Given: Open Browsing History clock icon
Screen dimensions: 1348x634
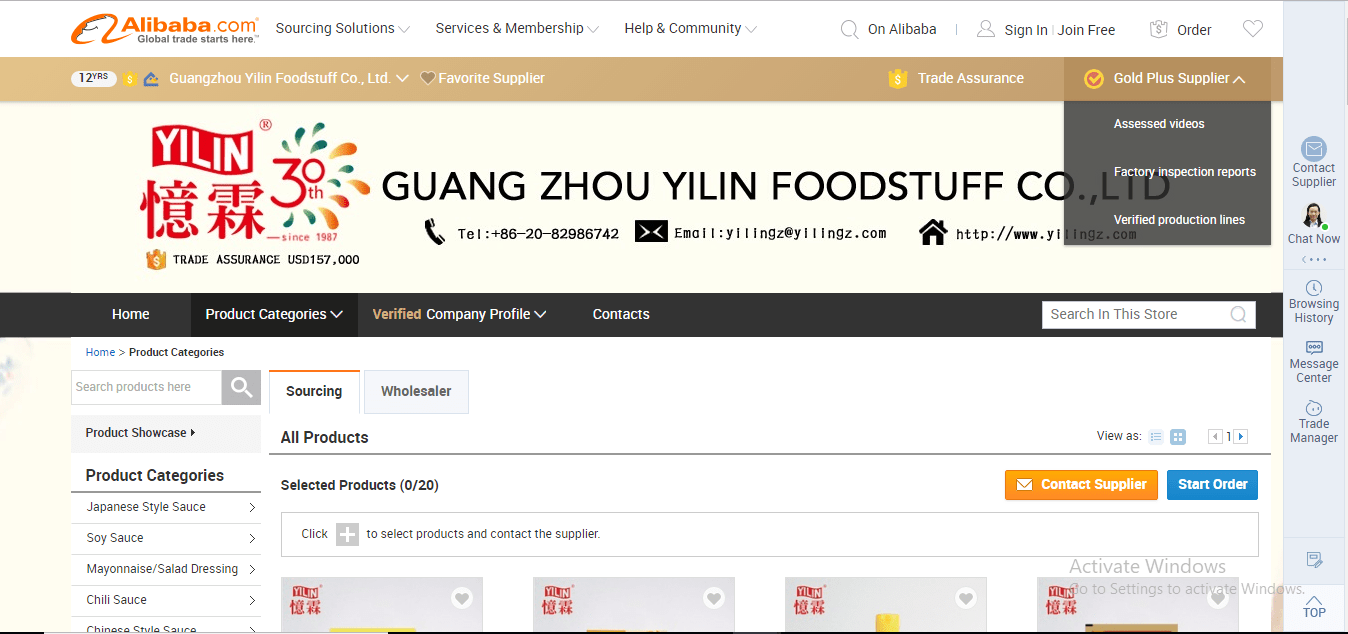Looking at the screenshot, I should tap(1314, 288).
